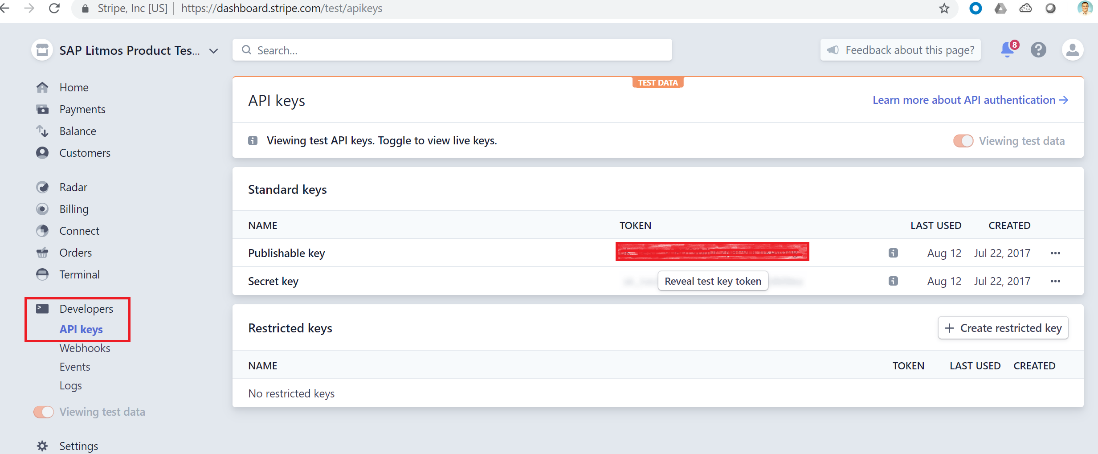Open Radar from the sidebar
Image resolution: width=1098 pixels, height=454 pixels.
click(73, 187)
